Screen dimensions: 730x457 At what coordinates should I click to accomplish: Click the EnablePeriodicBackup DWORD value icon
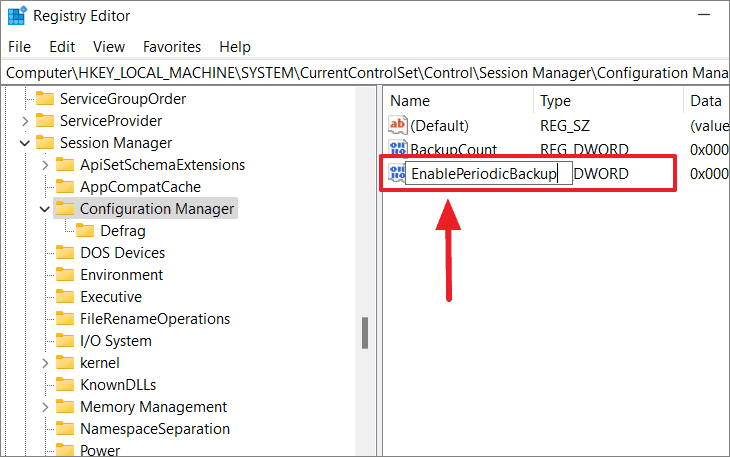397,174
